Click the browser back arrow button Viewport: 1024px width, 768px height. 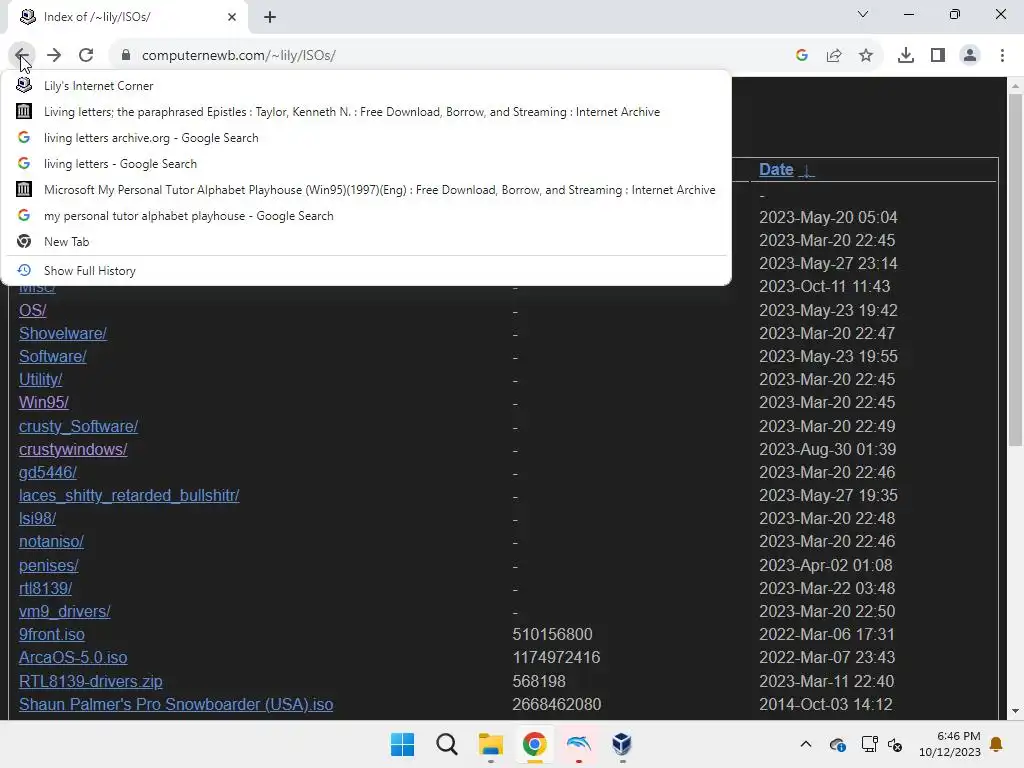click(21, 55)
